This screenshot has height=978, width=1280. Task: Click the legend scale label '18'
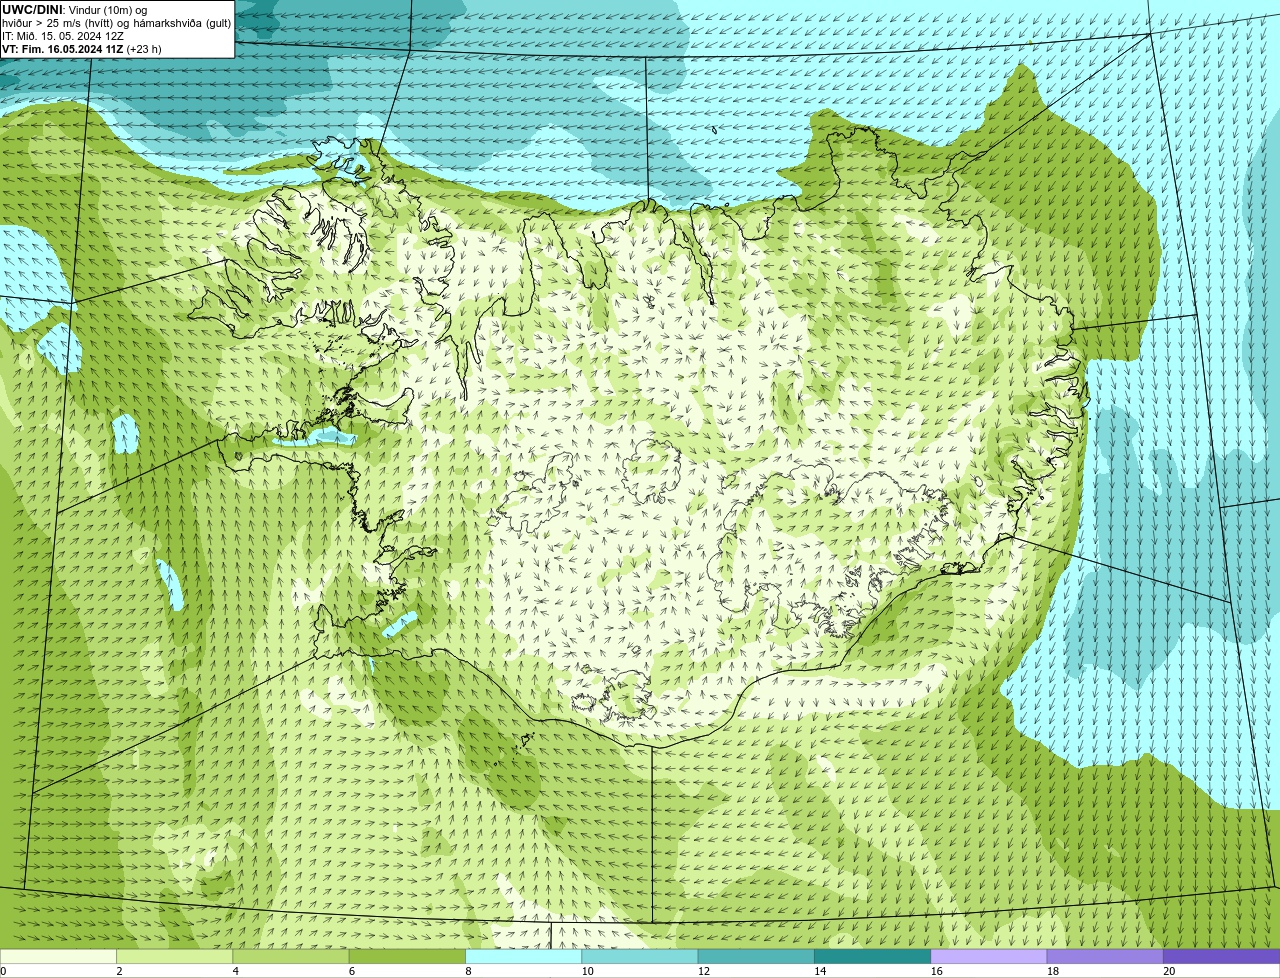1053,971
